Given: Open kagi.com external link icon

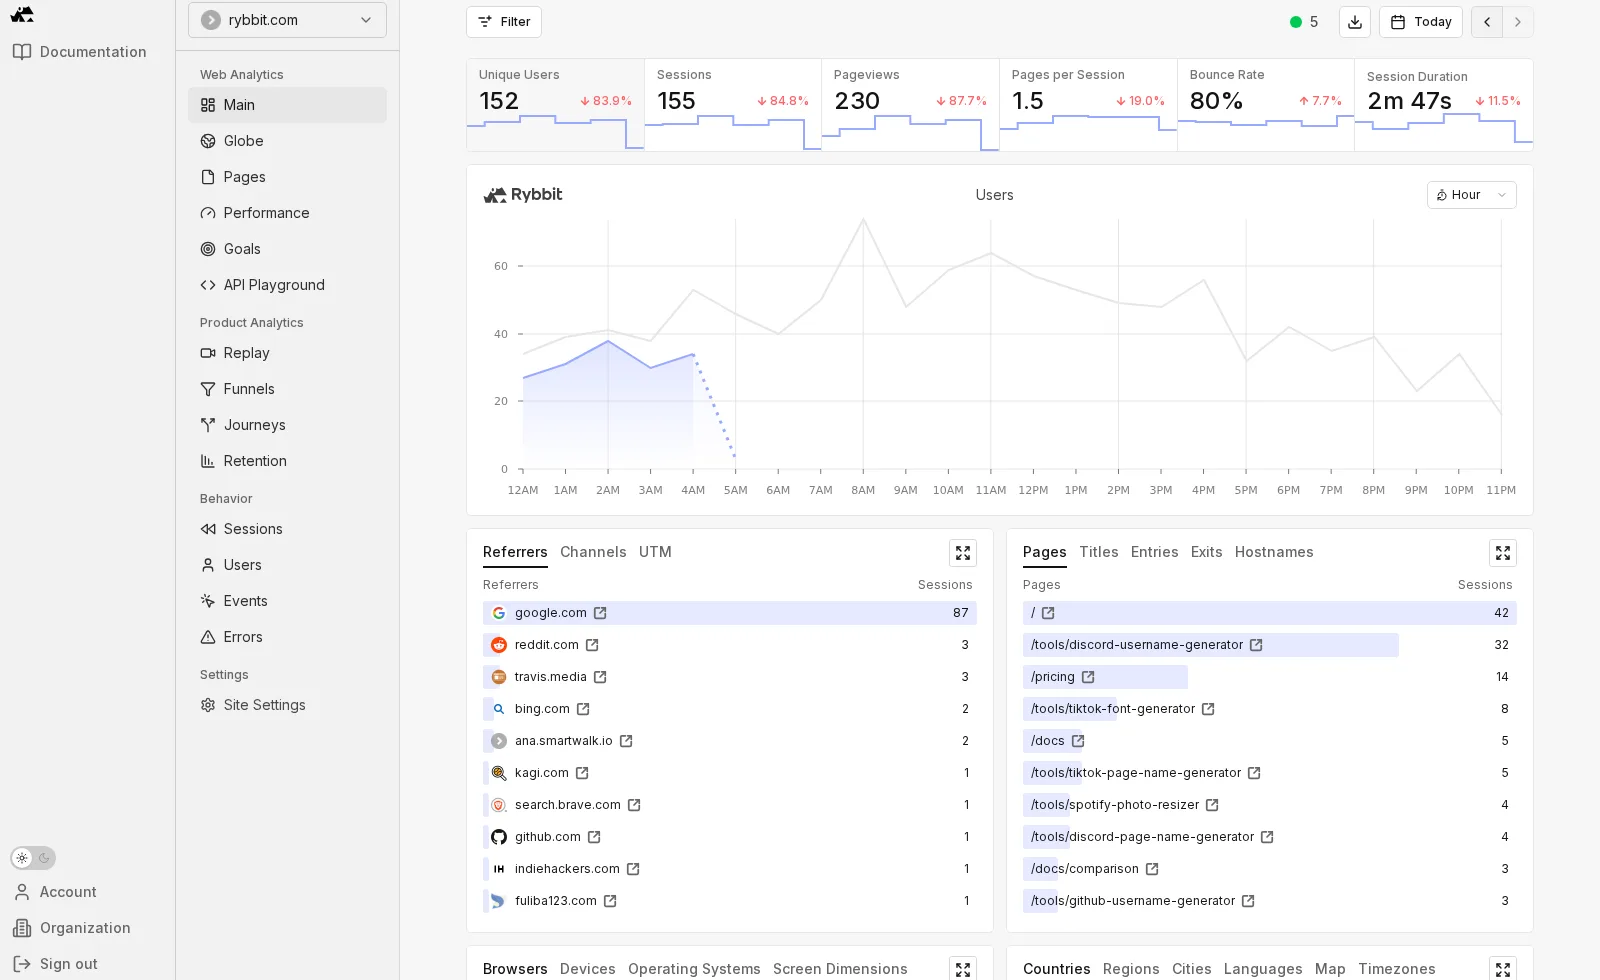Looking at the screenshot, I should [582, 773].
